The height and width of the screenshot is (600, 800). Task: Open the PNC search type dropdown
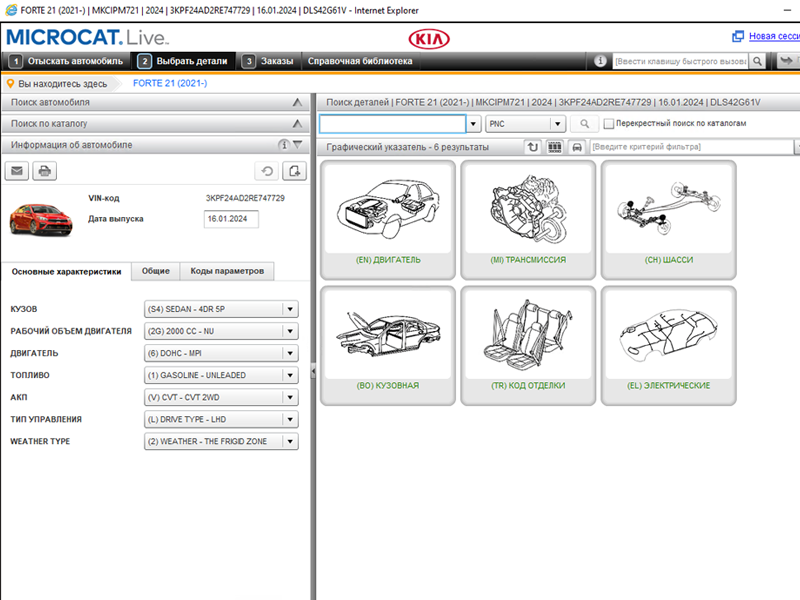point(526,123)
